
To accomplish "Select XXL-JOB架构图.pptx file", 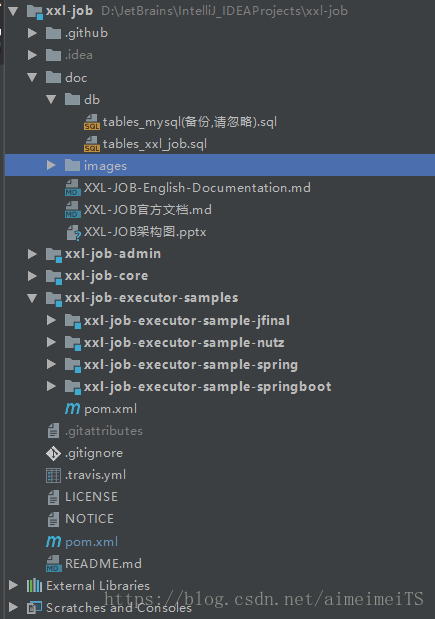I will coord(145,232).
